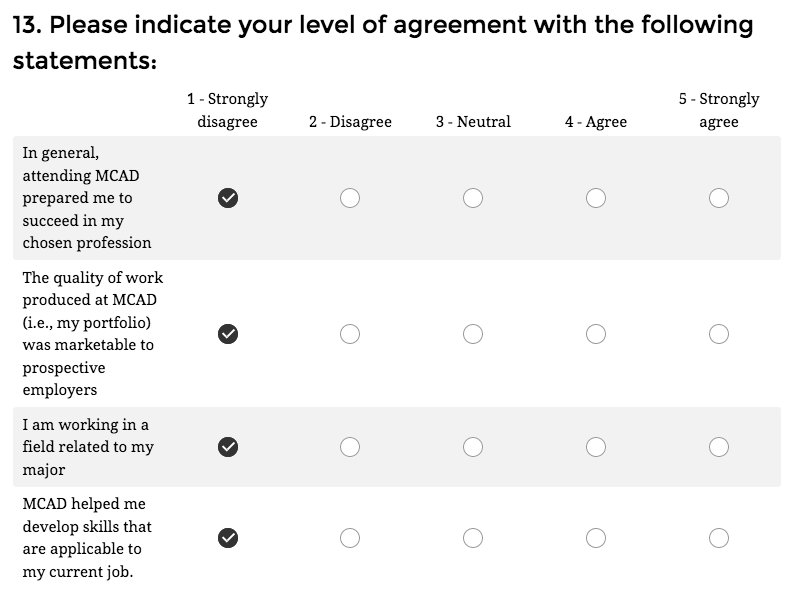Image resolution: width=803 pixels, height=605 pixels.
Task: Select 'Disagree' for skills applicable to current job
Action: pos(350,538)
